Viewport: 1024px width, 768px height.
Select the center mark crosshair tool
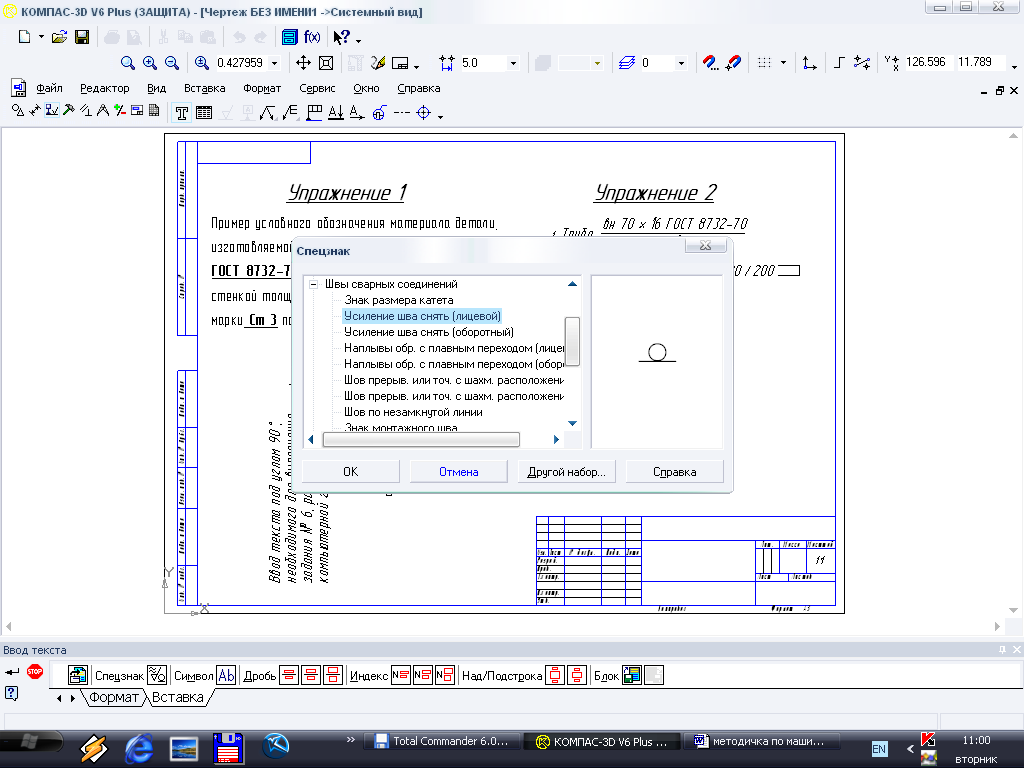coord(424,113)
